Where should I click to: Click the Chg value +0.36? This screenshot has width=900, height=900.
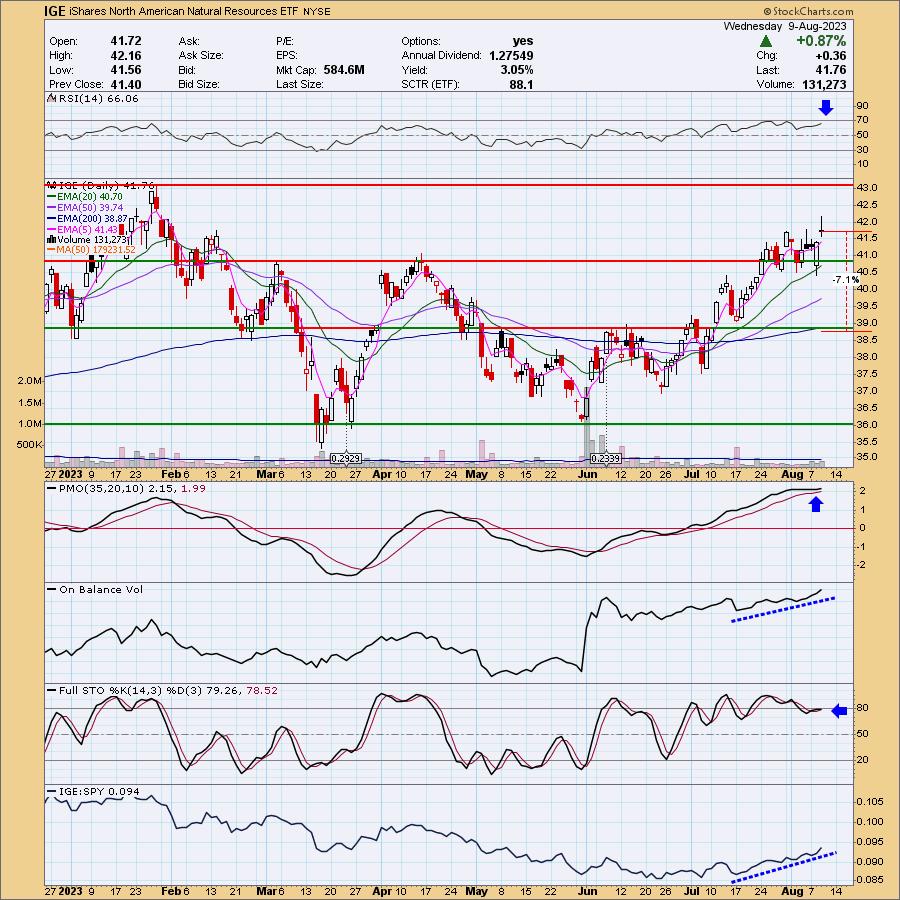pos(831,56)
